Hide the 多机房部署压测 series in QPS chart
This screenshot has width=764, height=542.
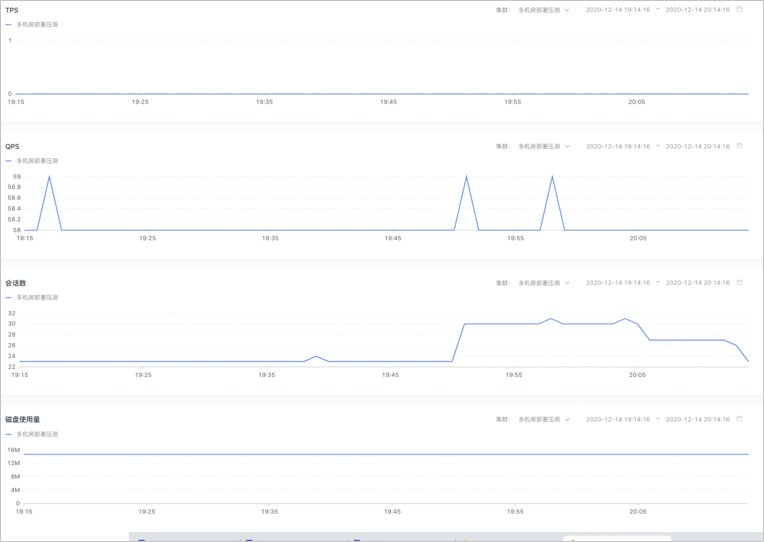pos(37,161)
